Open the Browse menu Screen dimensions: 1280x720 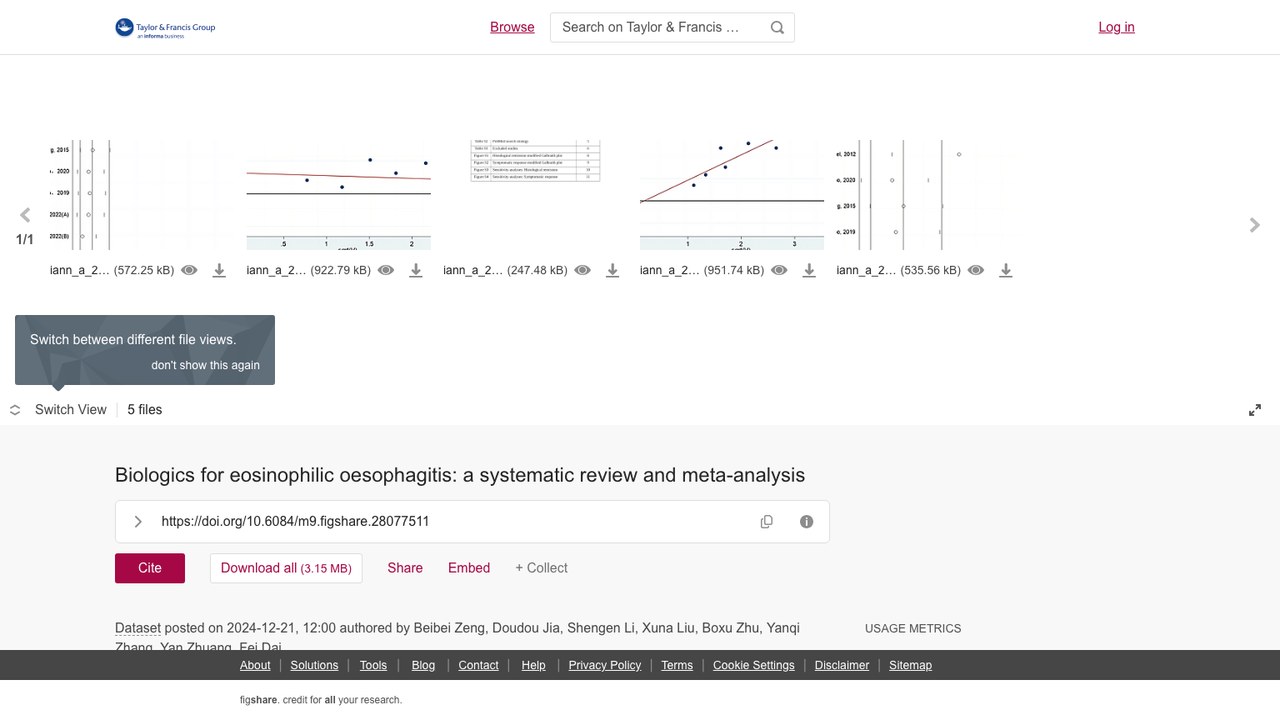512,28
